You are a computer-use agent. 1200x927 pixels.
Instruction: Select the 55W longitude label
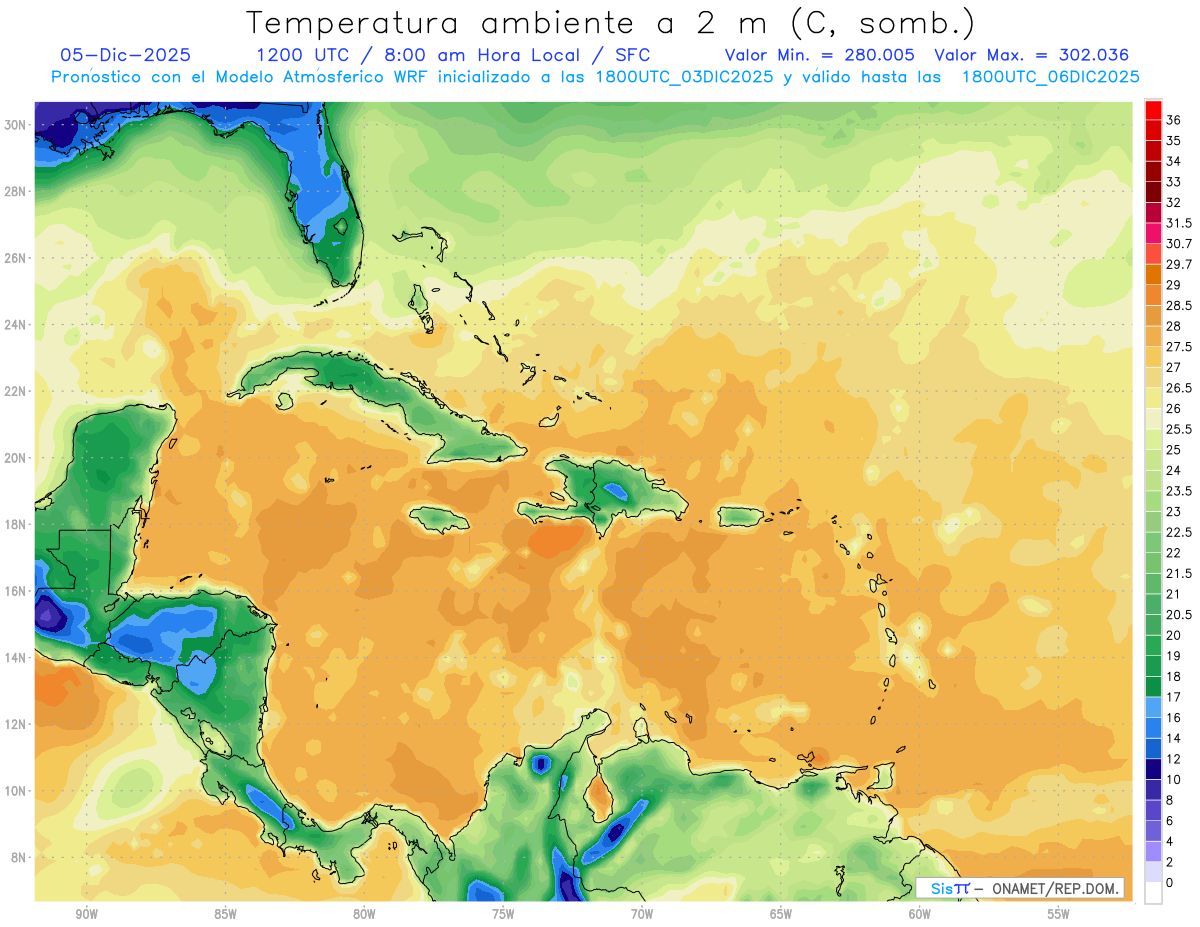(x=1059, y=915)
